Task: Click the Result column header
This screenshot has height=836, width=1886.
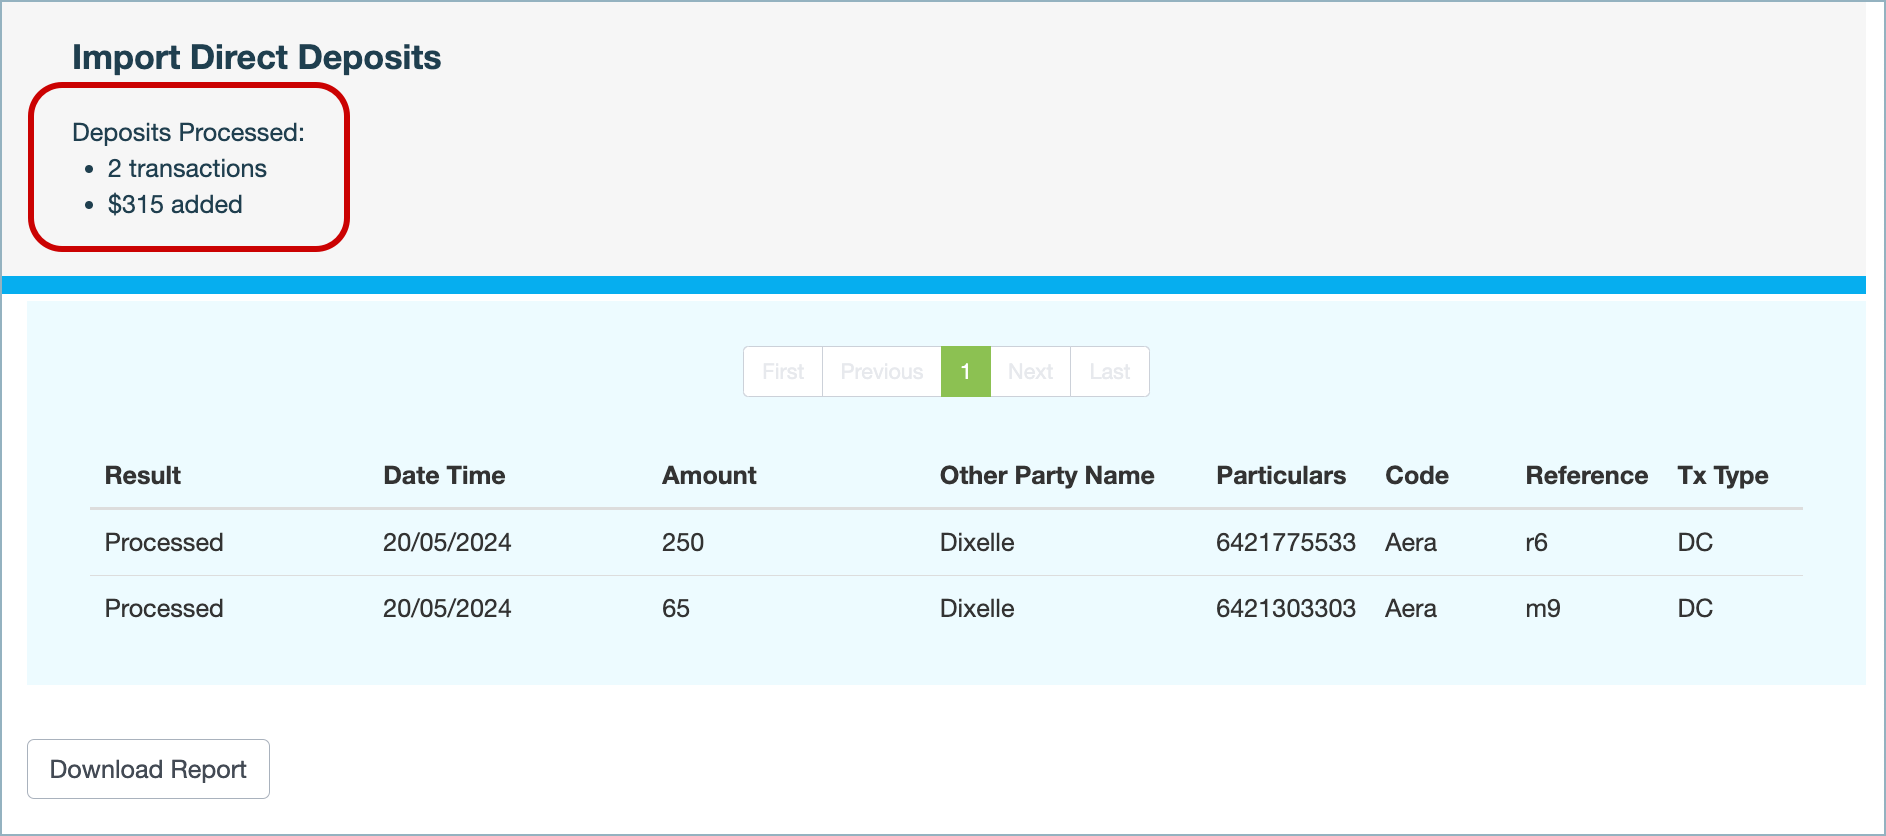Action: coord(143,476)
